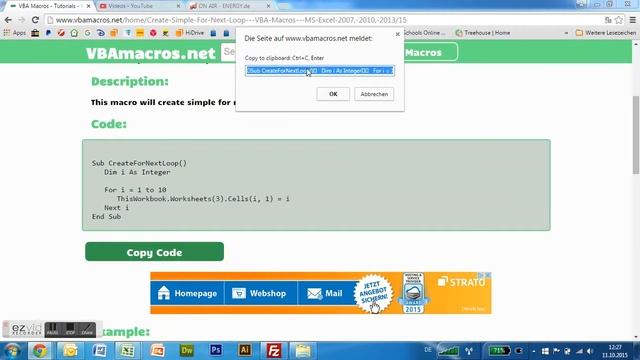Click the Homepage item in the Strato ad
The image size is (640, 360).
187,293
